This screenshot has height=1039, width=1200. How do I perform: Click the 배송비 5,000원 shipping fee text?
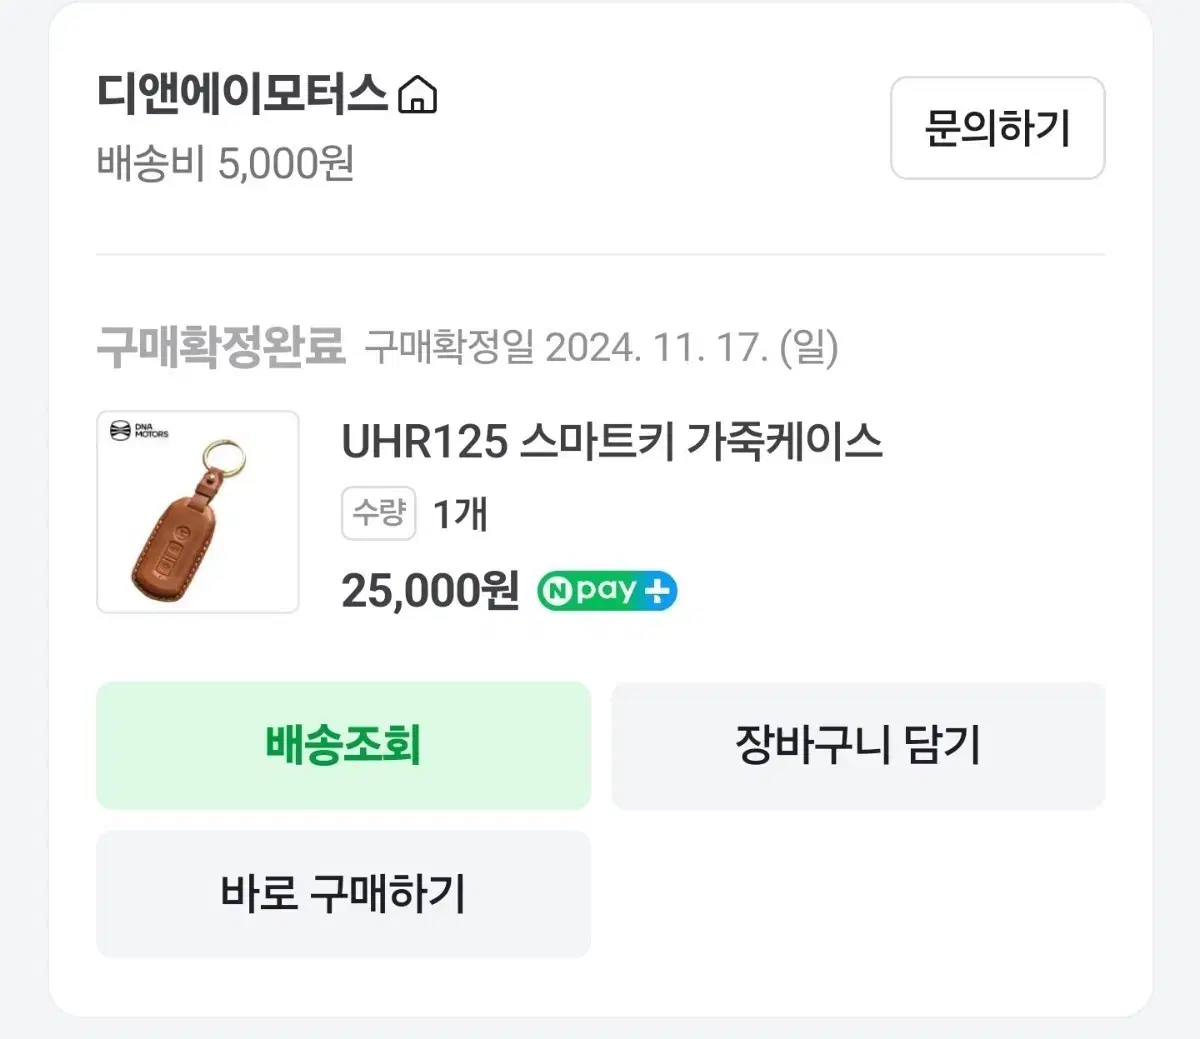pyautogui.click(x=225, y=165)
